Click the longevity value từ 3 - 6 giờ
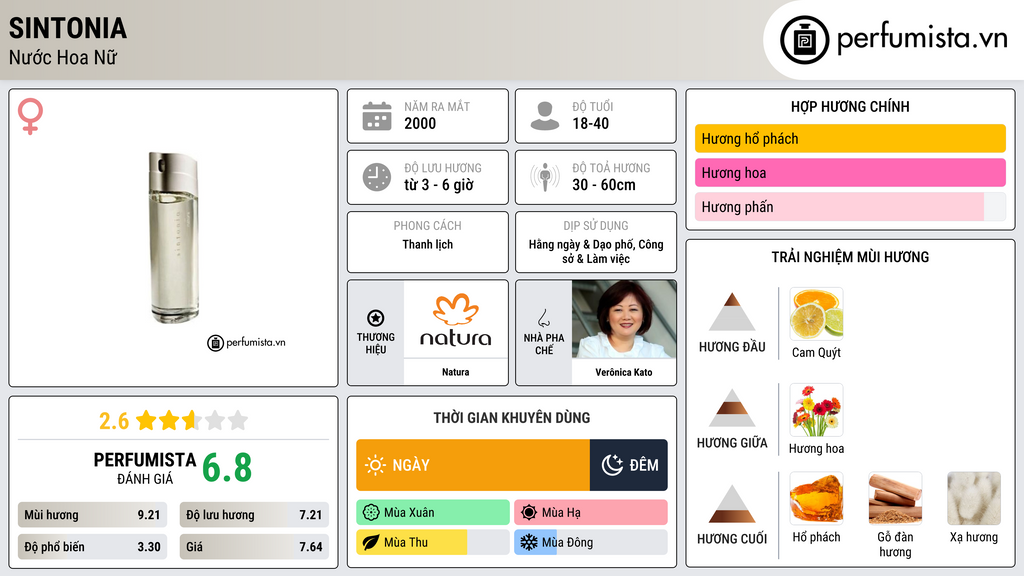Viewport: 1024px width, 576px height. click(x=439, y=185)
